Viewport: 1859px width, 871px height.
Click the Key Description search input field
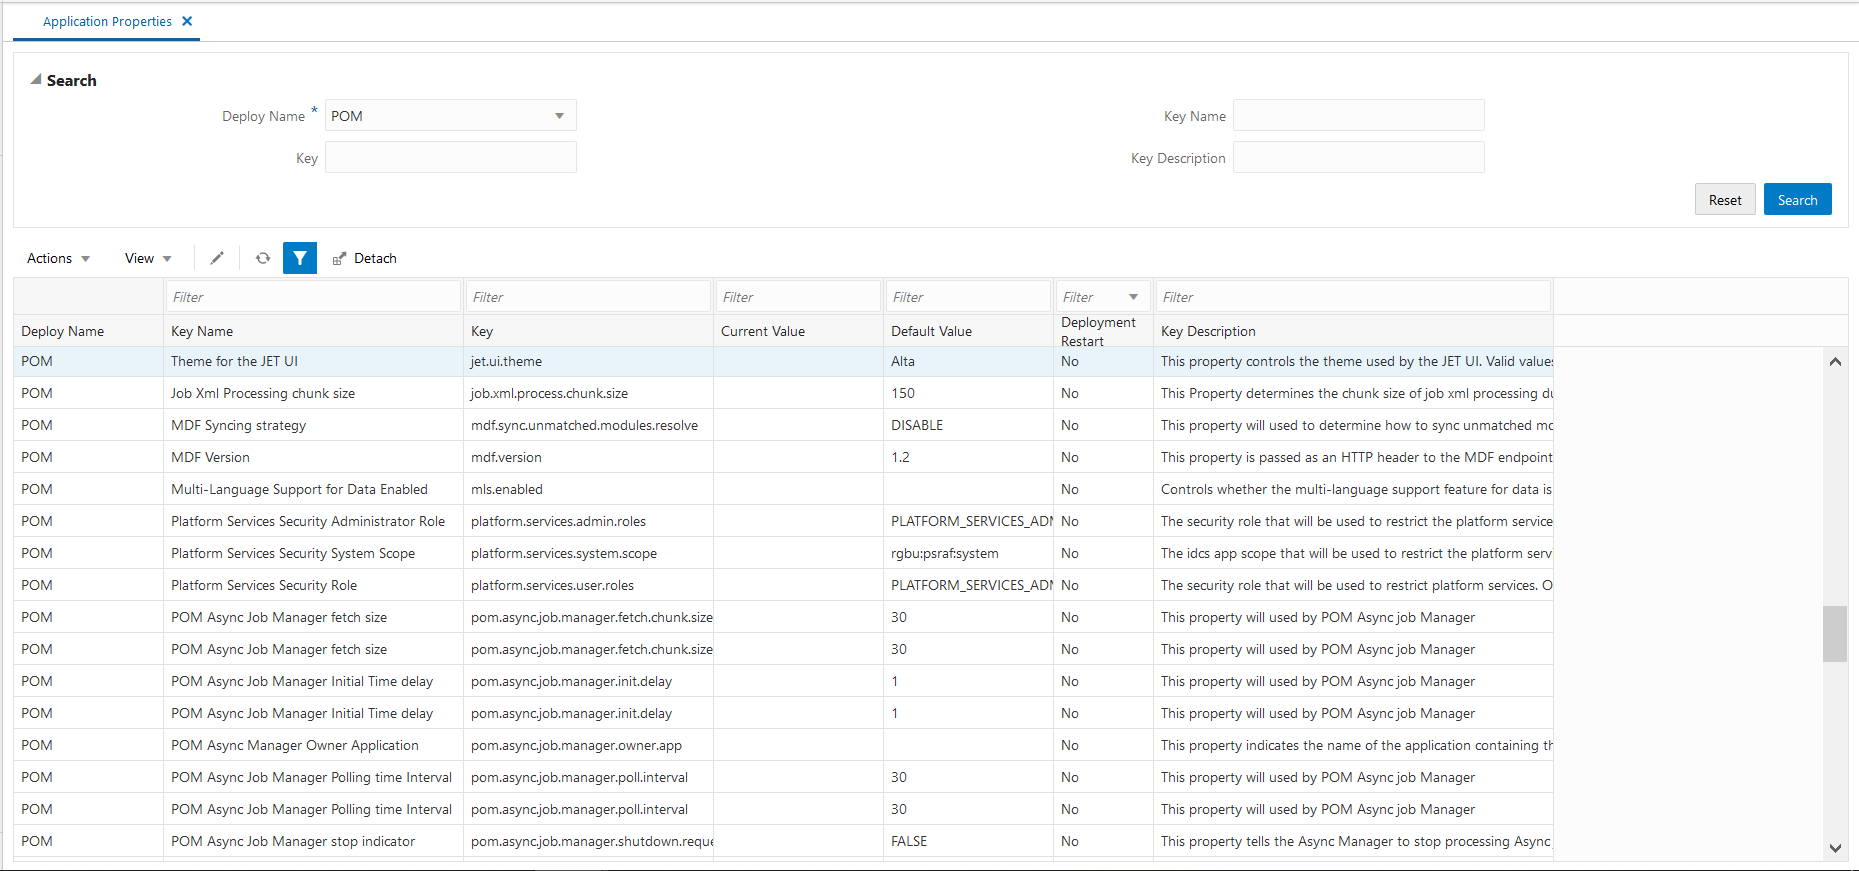coord(1358,157)
